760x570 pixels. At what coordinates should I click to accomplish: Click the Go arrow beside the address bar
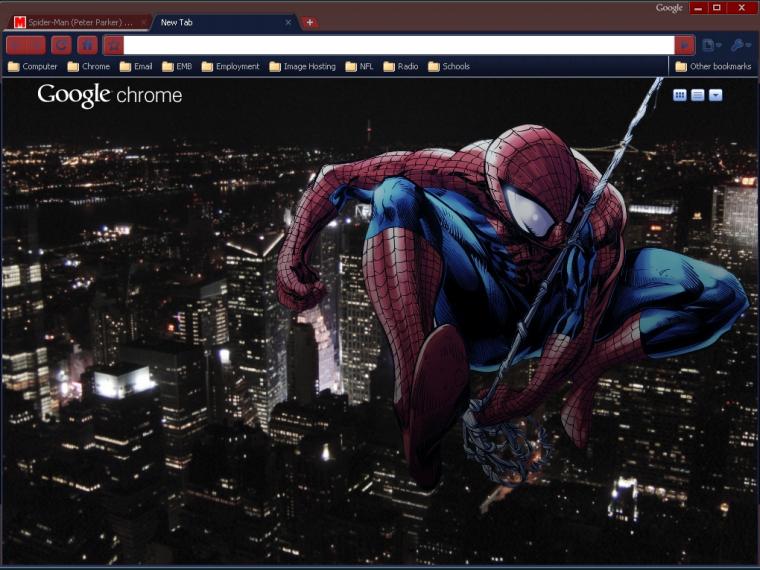tap(685, 46)
